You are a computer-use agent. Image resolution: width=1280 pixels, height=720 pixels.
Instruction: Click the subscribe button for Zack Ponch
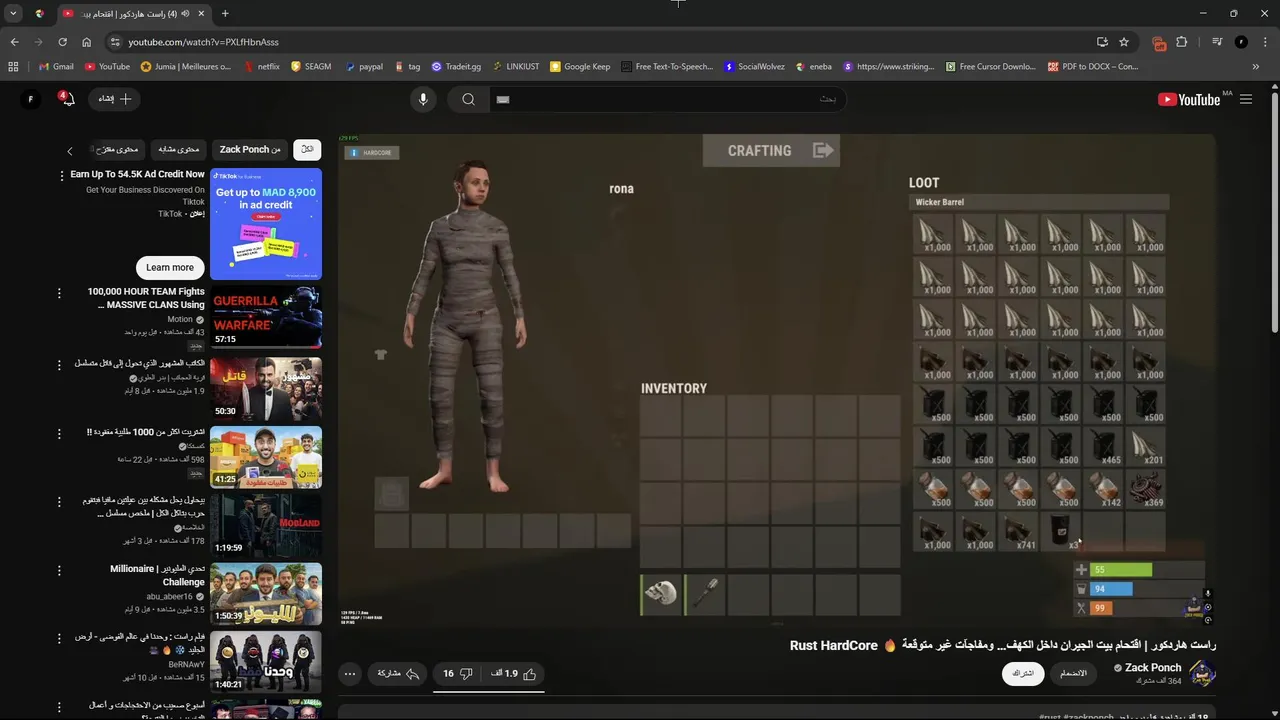coord(1023,673)
